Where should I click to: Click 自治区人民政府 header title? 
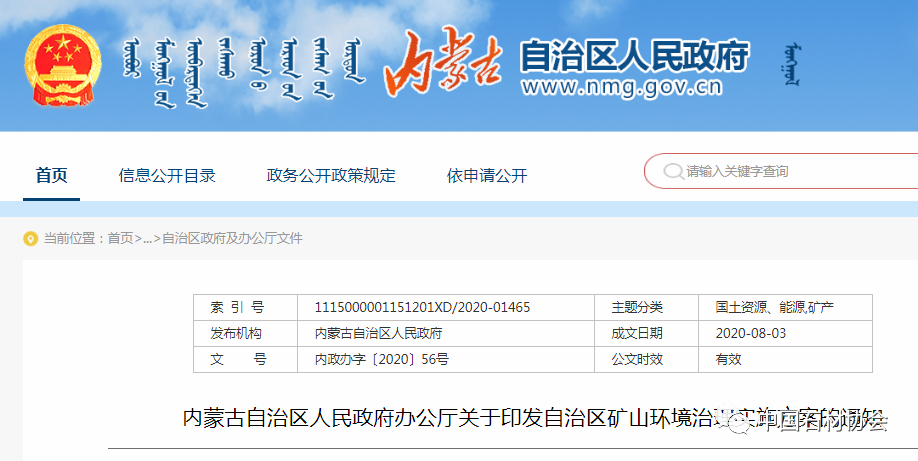coord(635,56)
